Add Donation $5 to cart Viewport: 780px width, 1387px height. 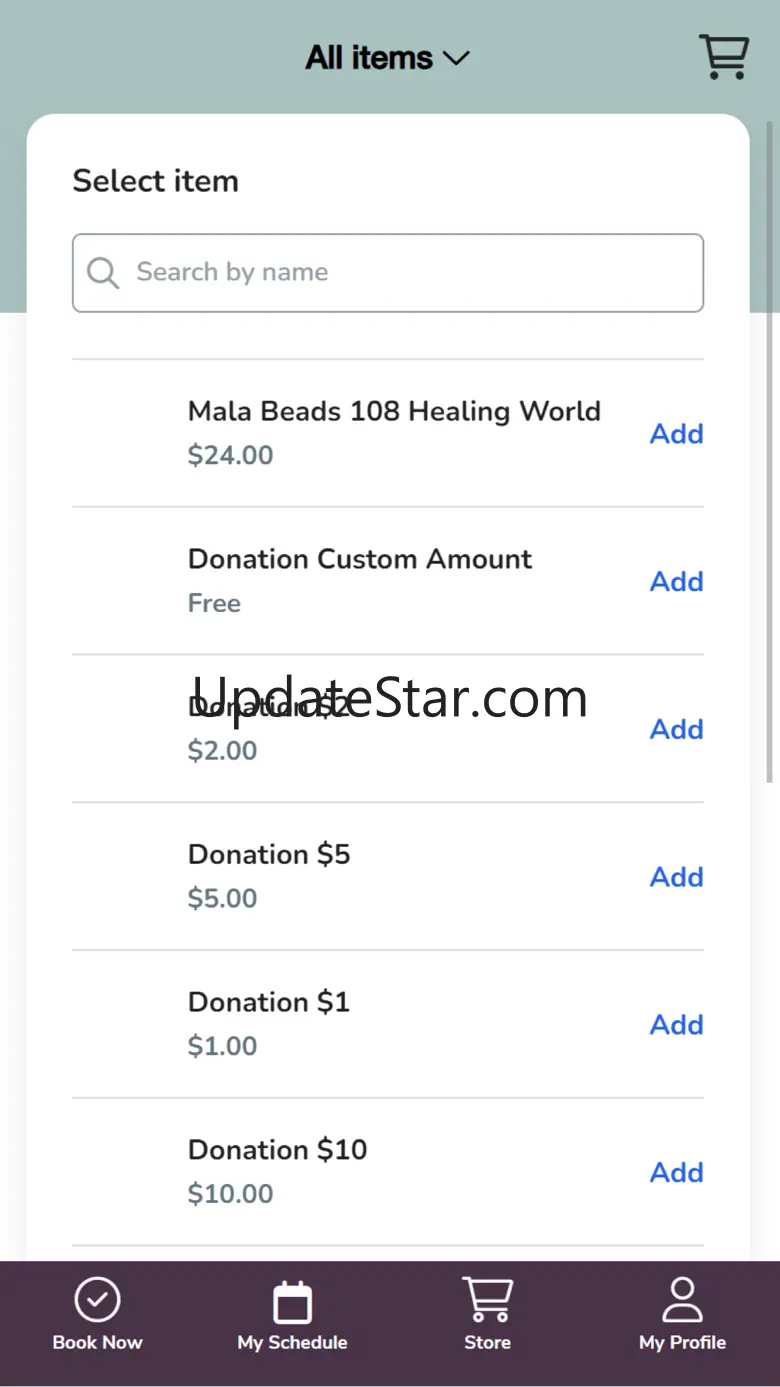(677, 877)
